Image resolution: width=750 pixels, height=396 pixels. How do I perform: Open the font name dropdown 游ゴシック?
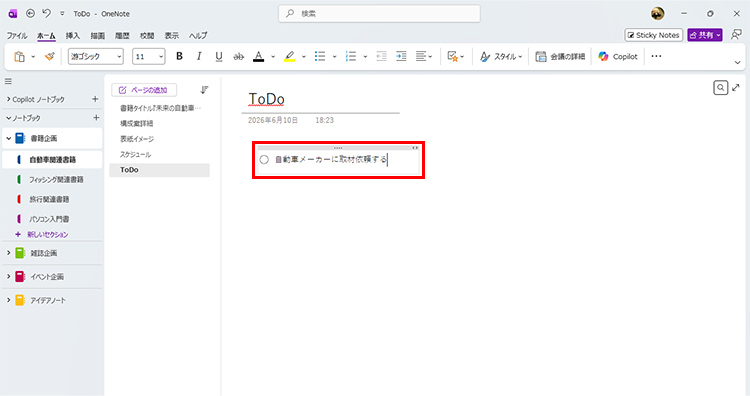(96, 56)
